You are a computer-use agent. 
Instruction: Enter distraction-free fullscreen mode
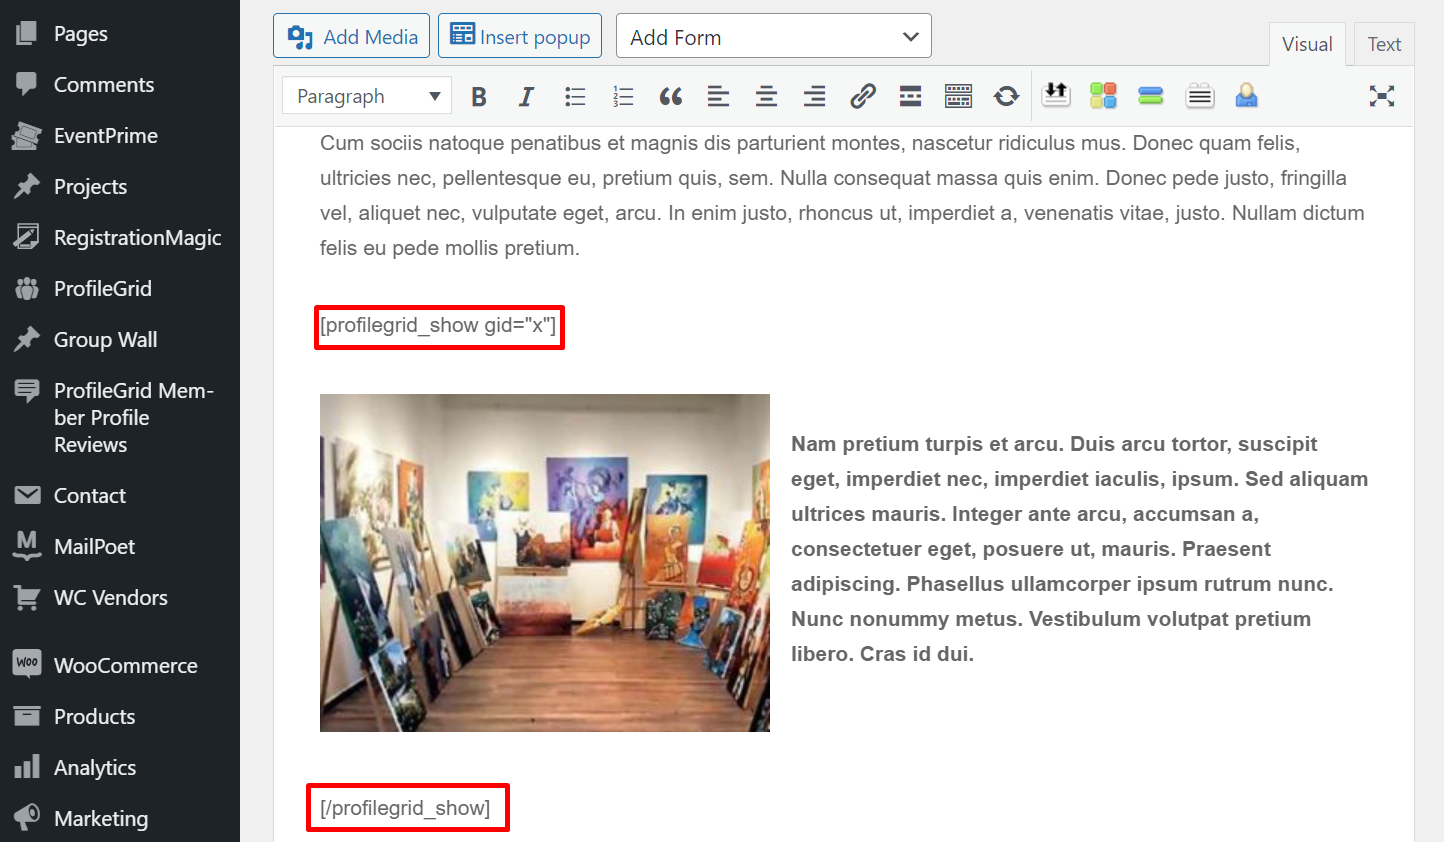point(1381,97)
